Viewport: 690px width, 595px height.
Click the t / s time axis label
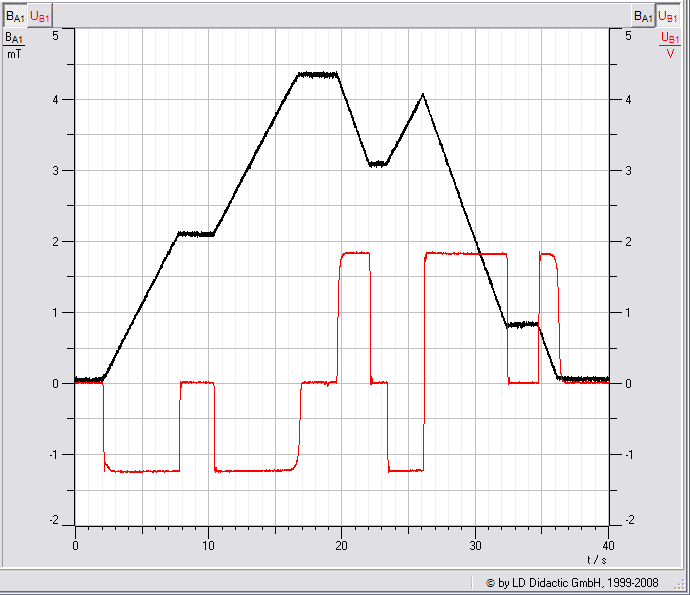click(x=597, y=559)
